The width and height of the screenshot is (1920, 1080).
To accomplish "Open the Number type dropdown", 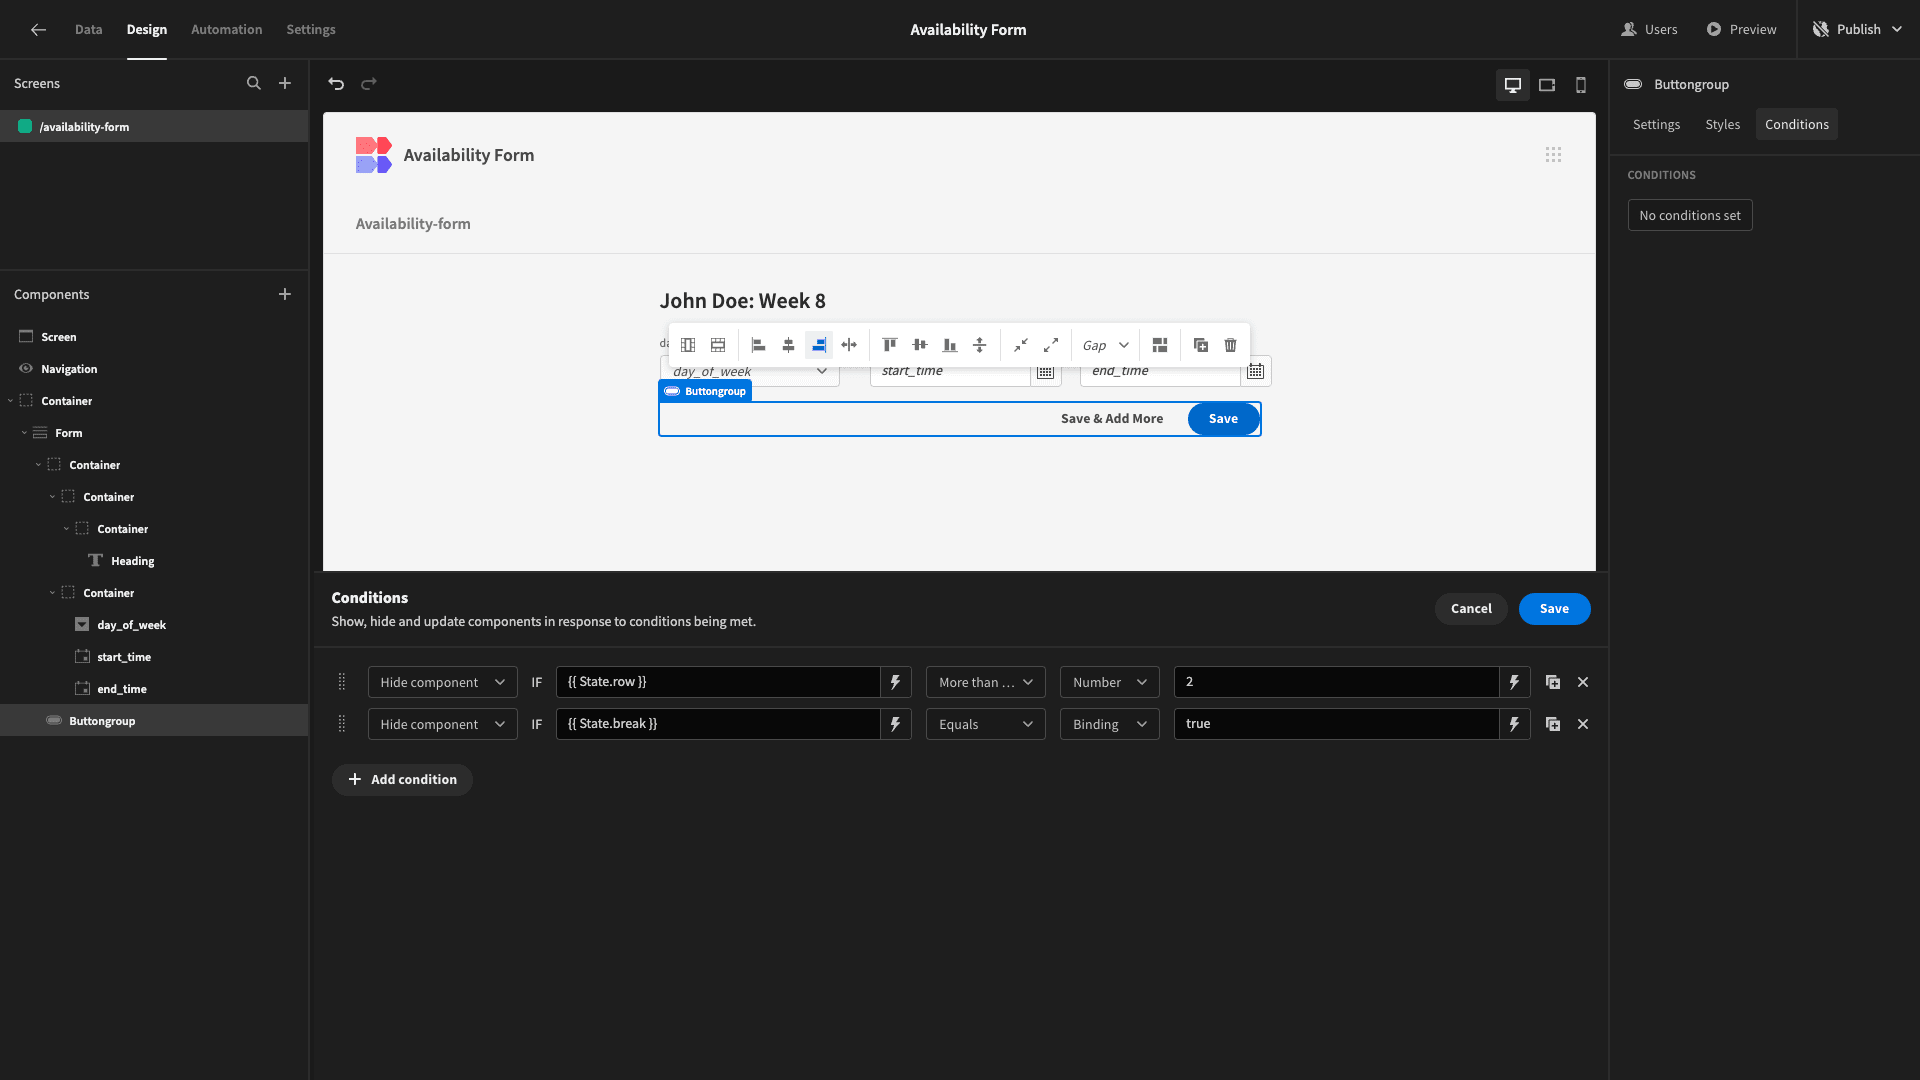I will 1110,682.
